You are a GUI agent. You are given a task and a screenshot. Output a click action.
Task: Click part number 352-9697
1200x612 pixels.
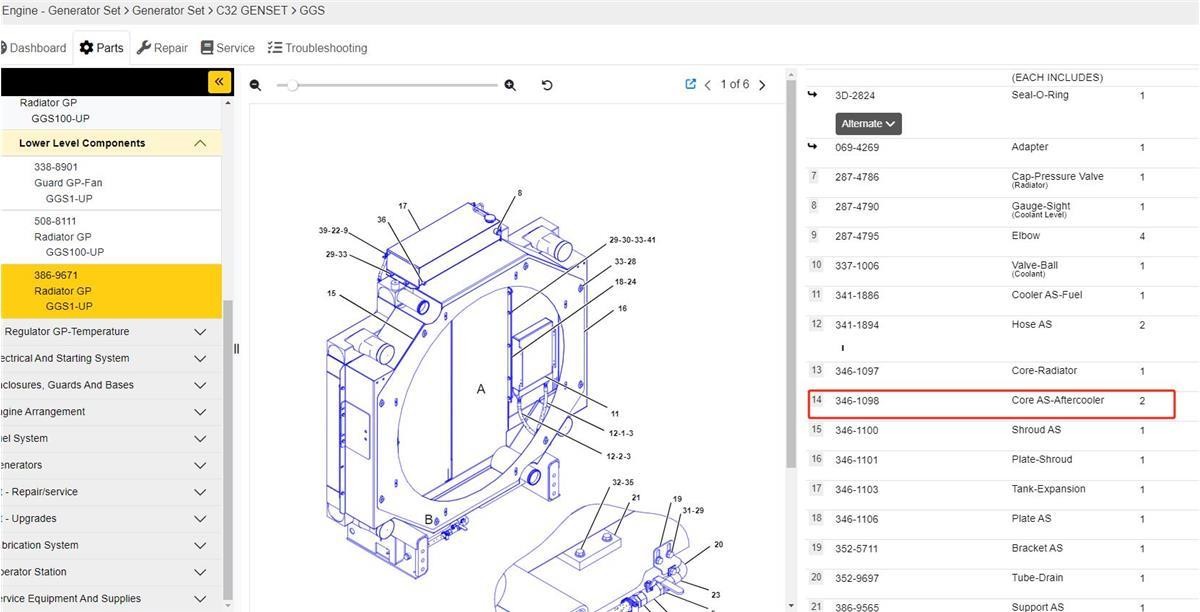[x=857, y=578]
